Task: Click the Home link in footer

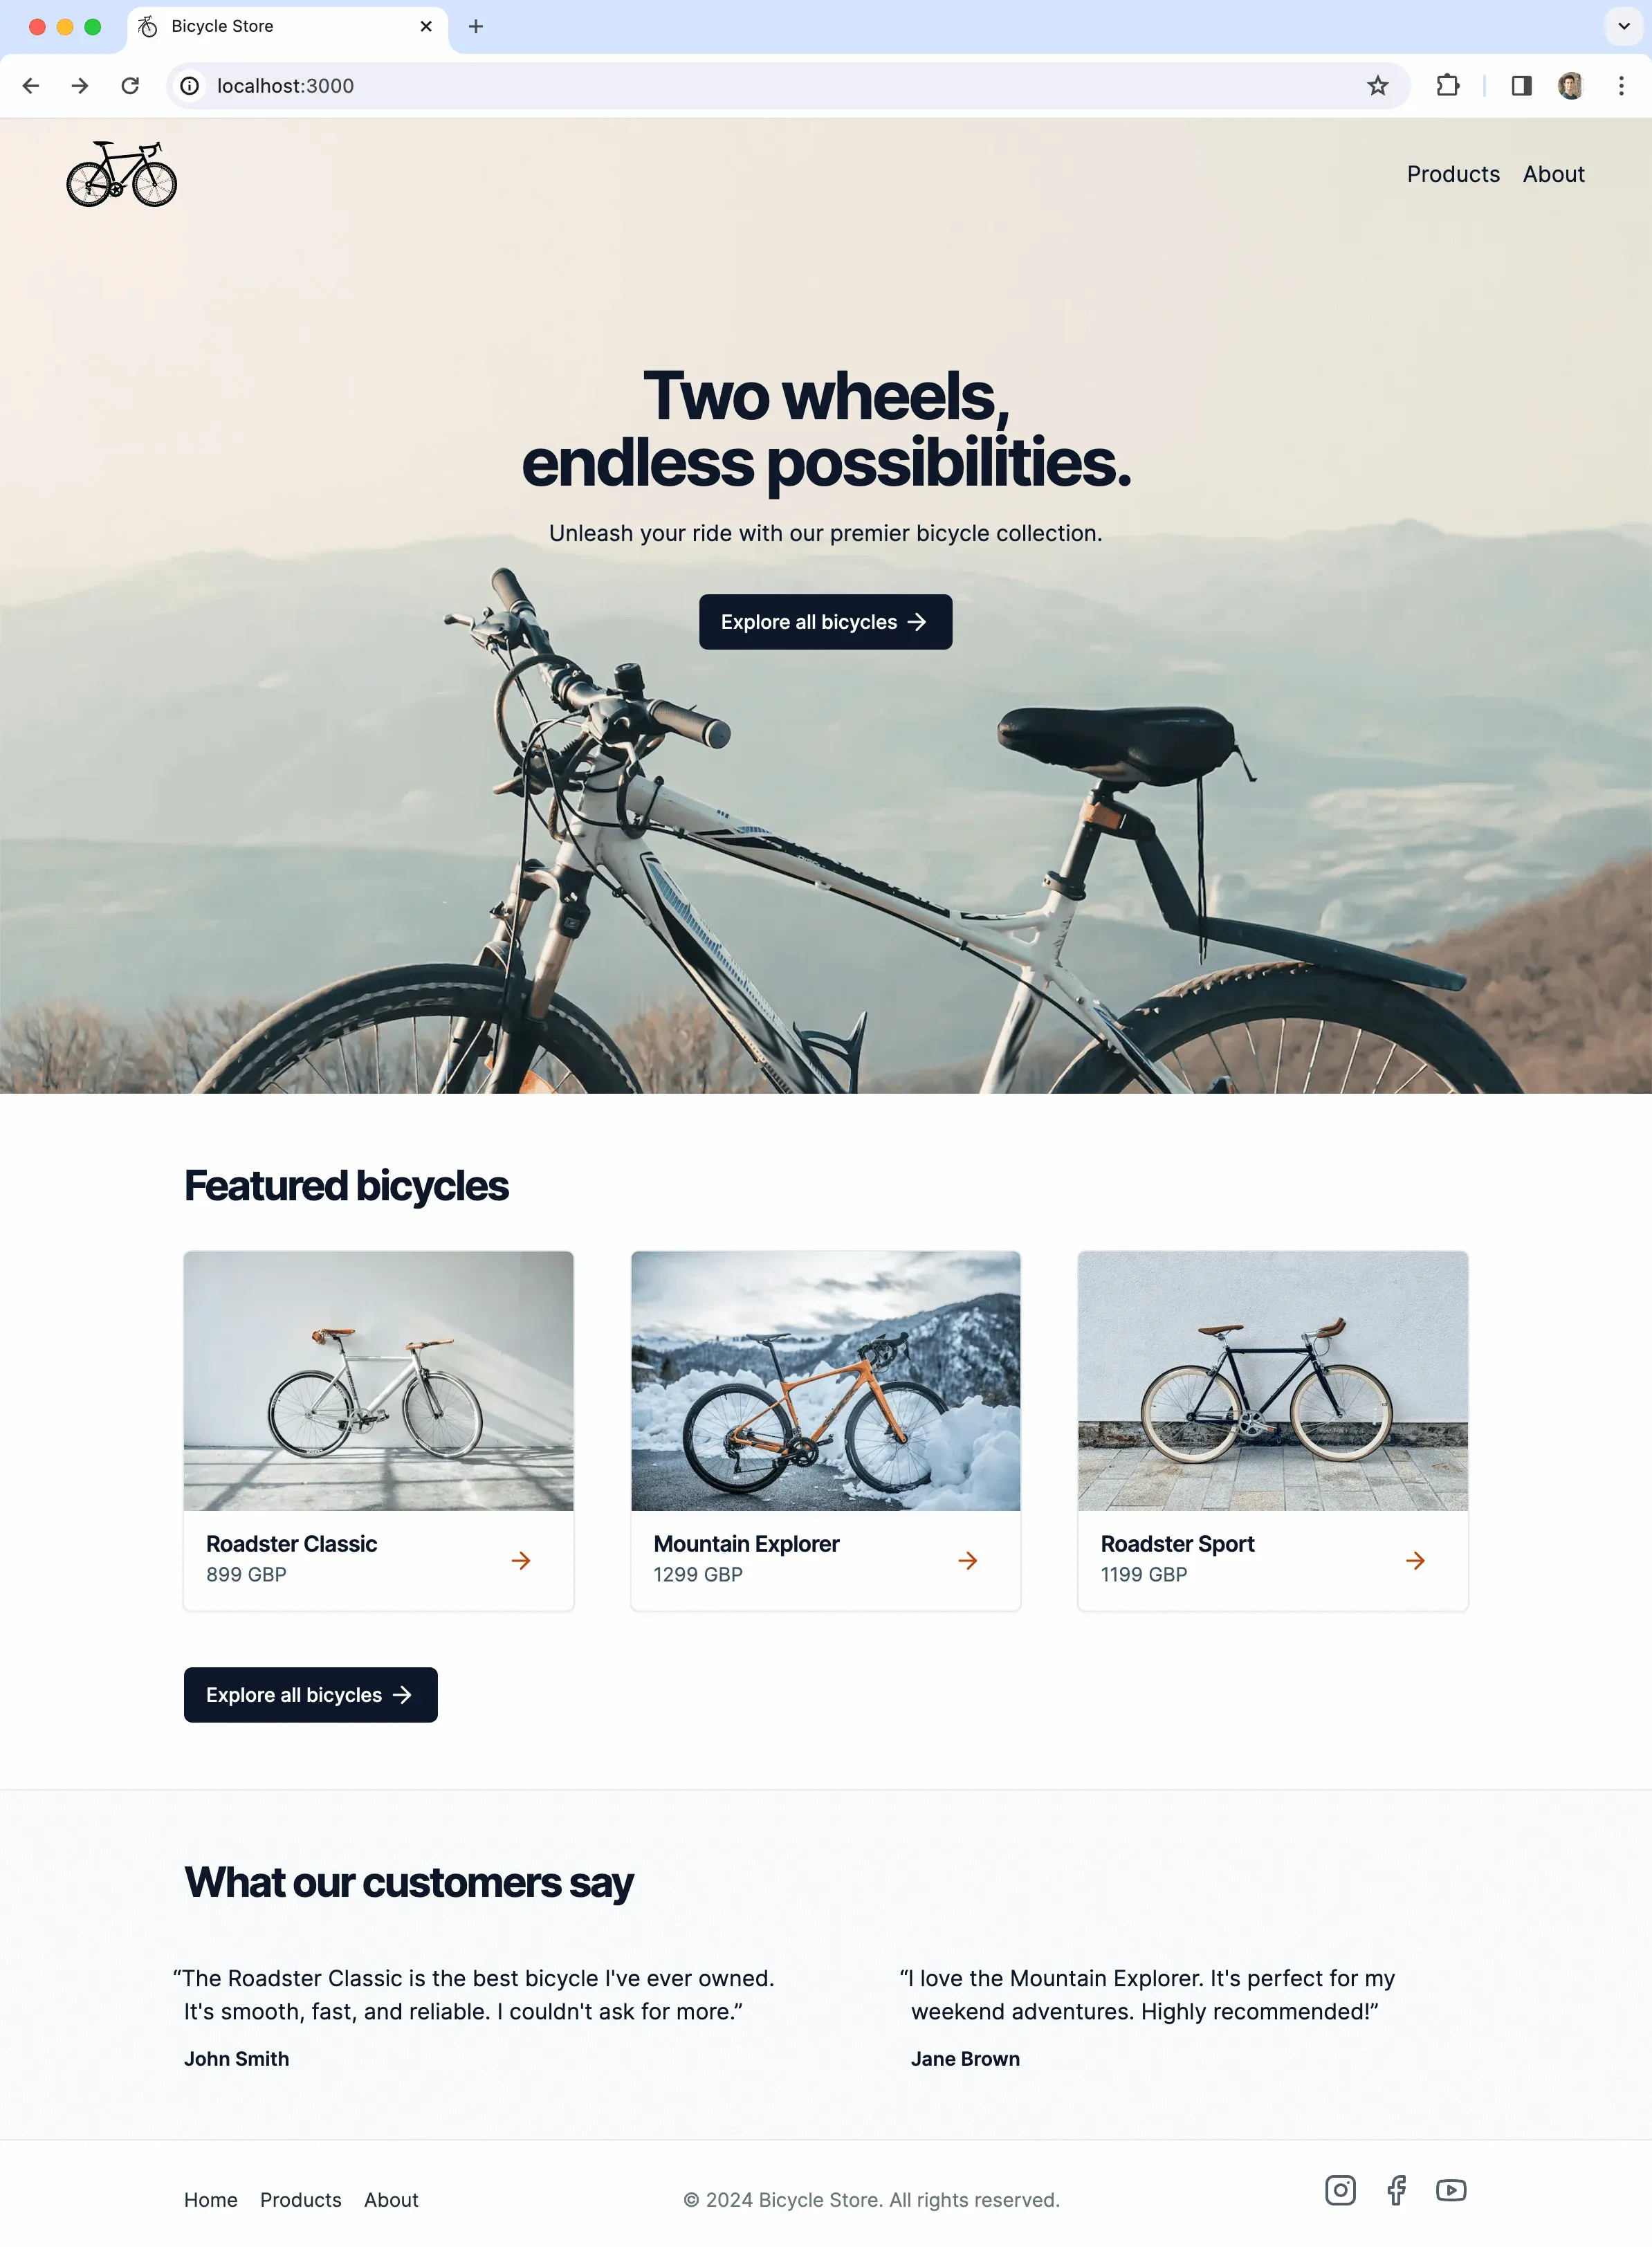Action: 210,2198
